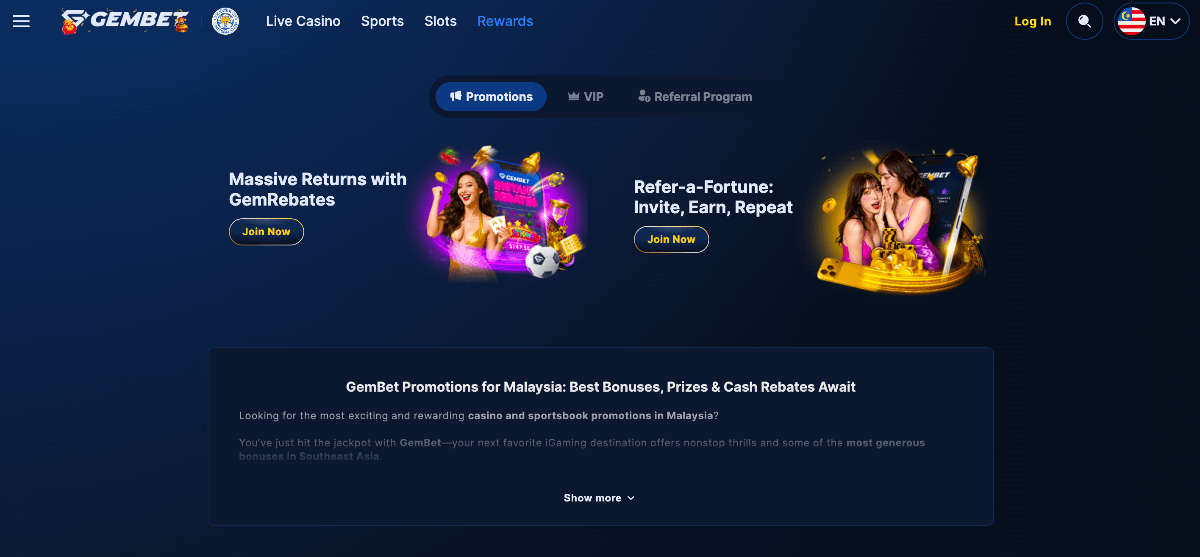Click the megaphone icon in Promotions tab
Image resolution: width=1200 pixels, height=557 pixels.
[x=456, y=97]
